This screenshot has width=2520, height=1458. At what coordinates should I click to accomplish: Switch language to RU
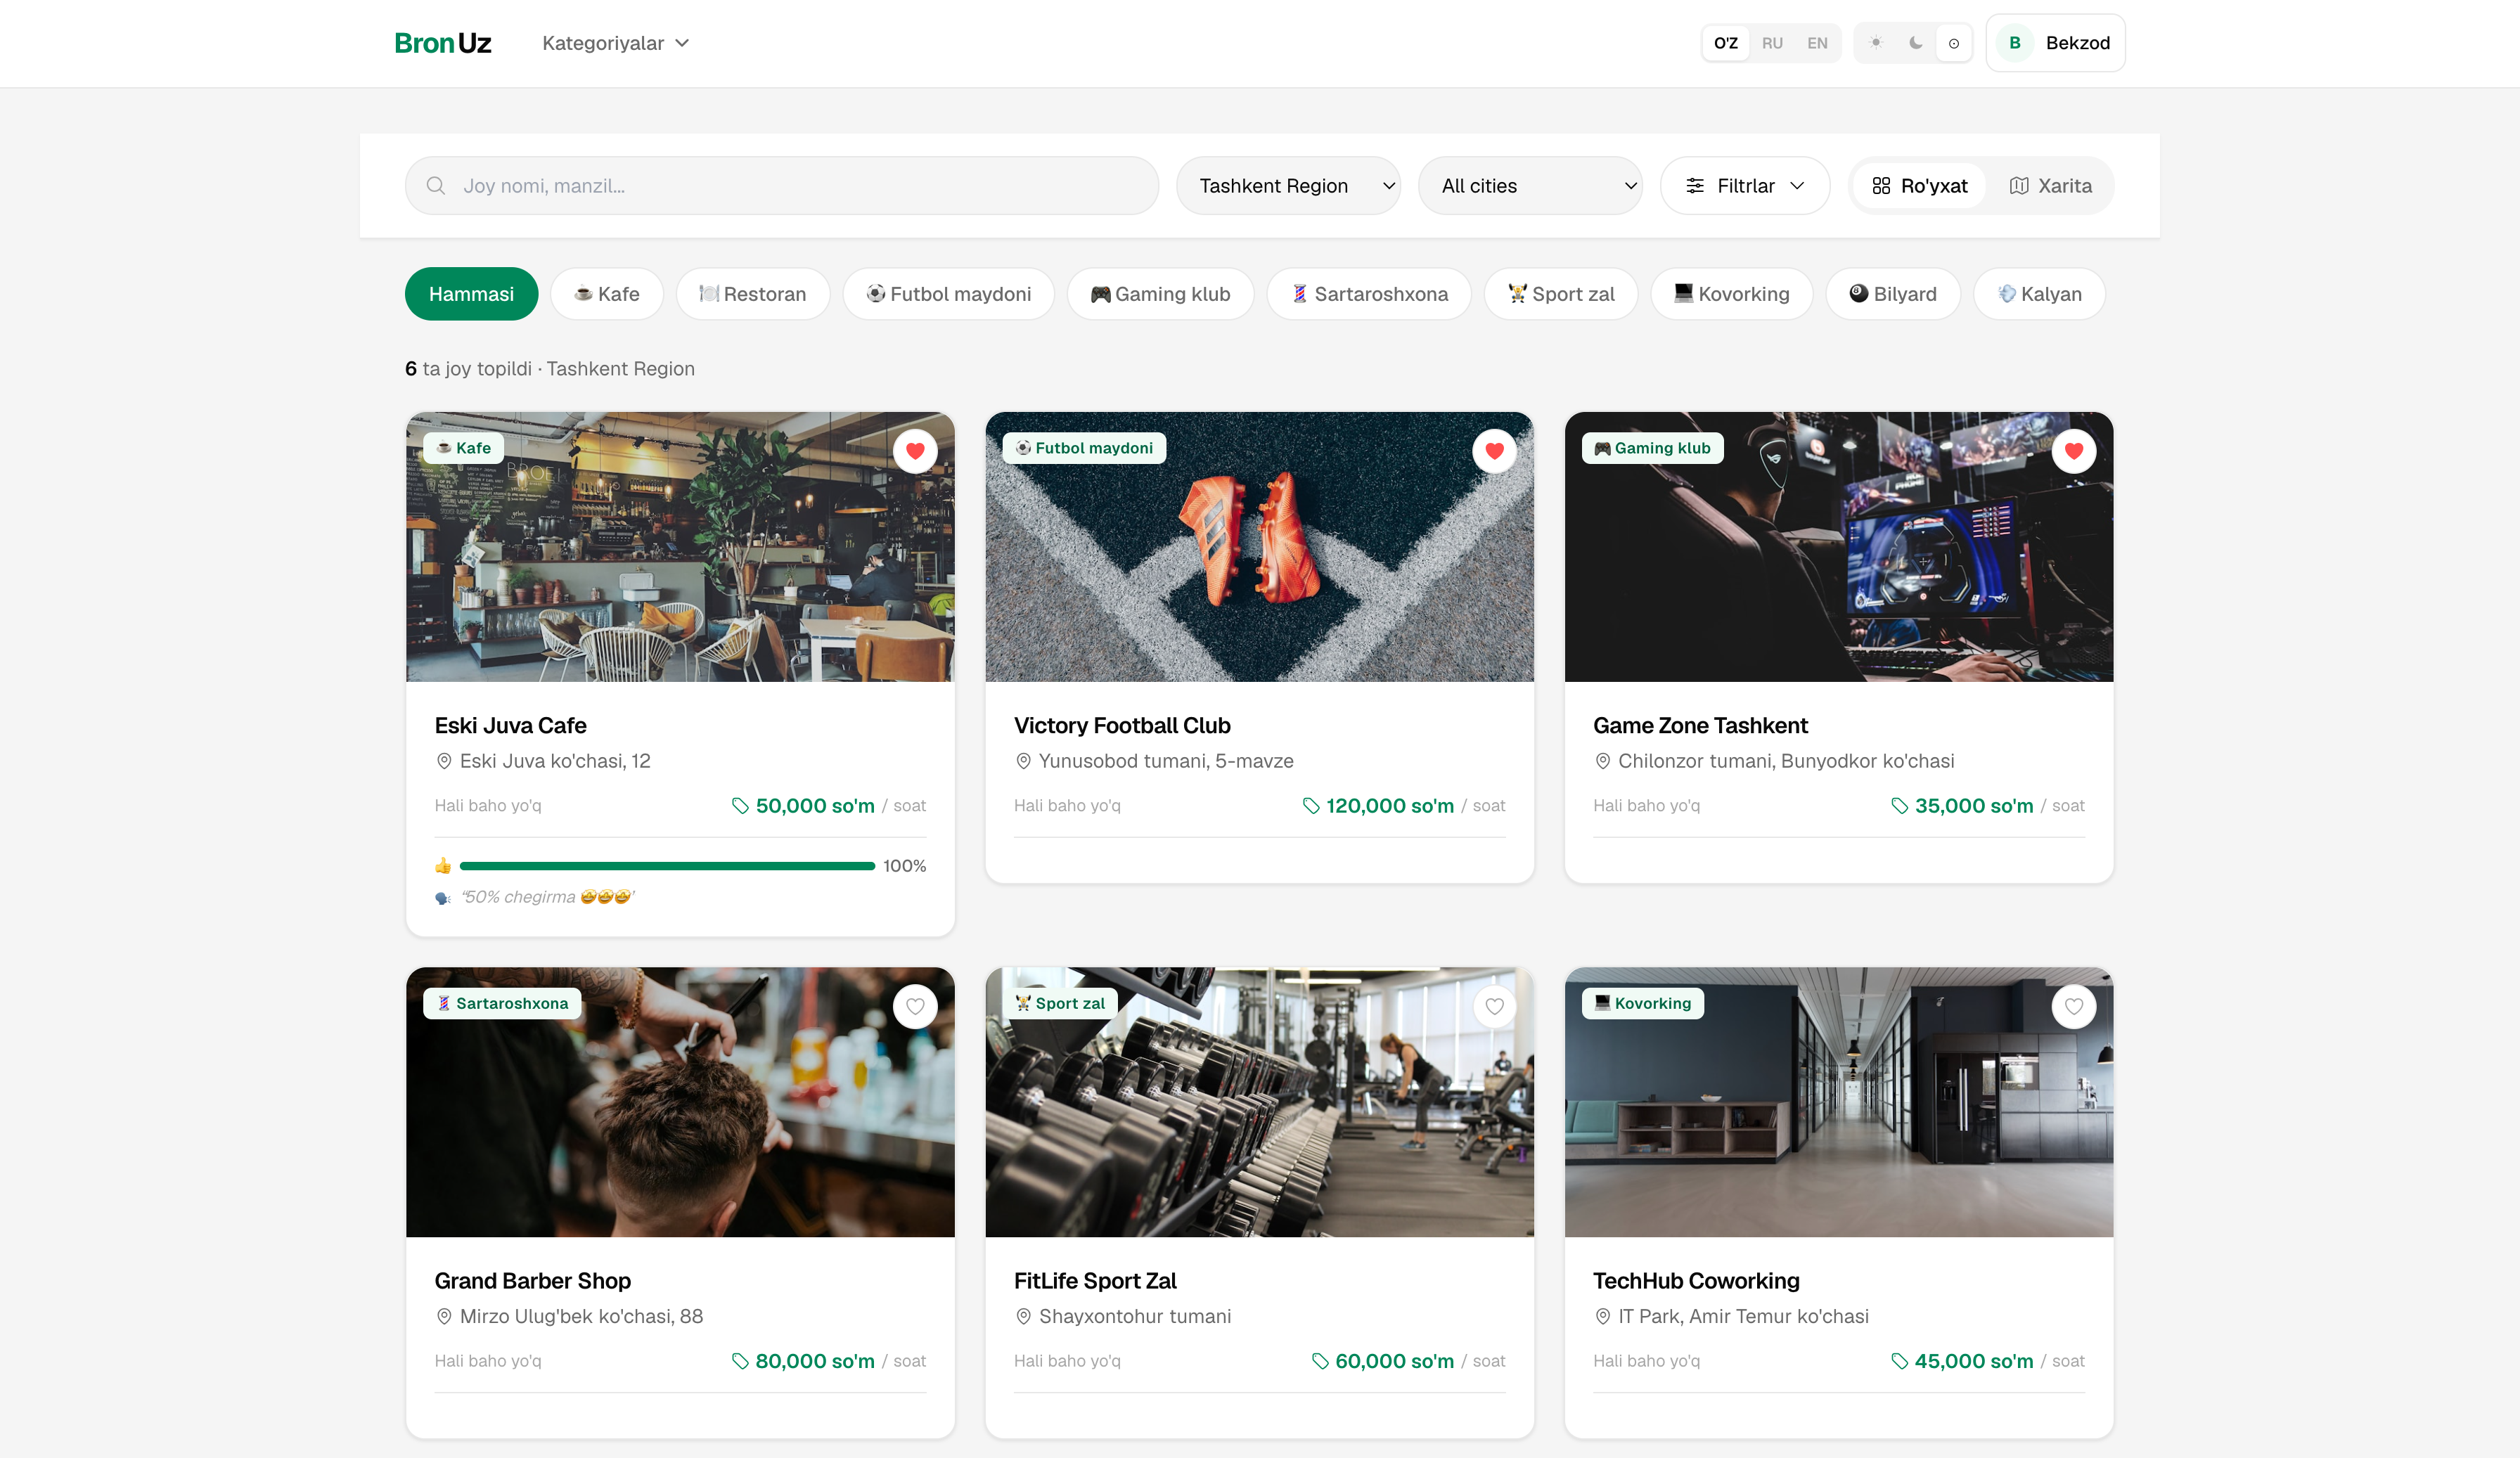(1771, 43)
